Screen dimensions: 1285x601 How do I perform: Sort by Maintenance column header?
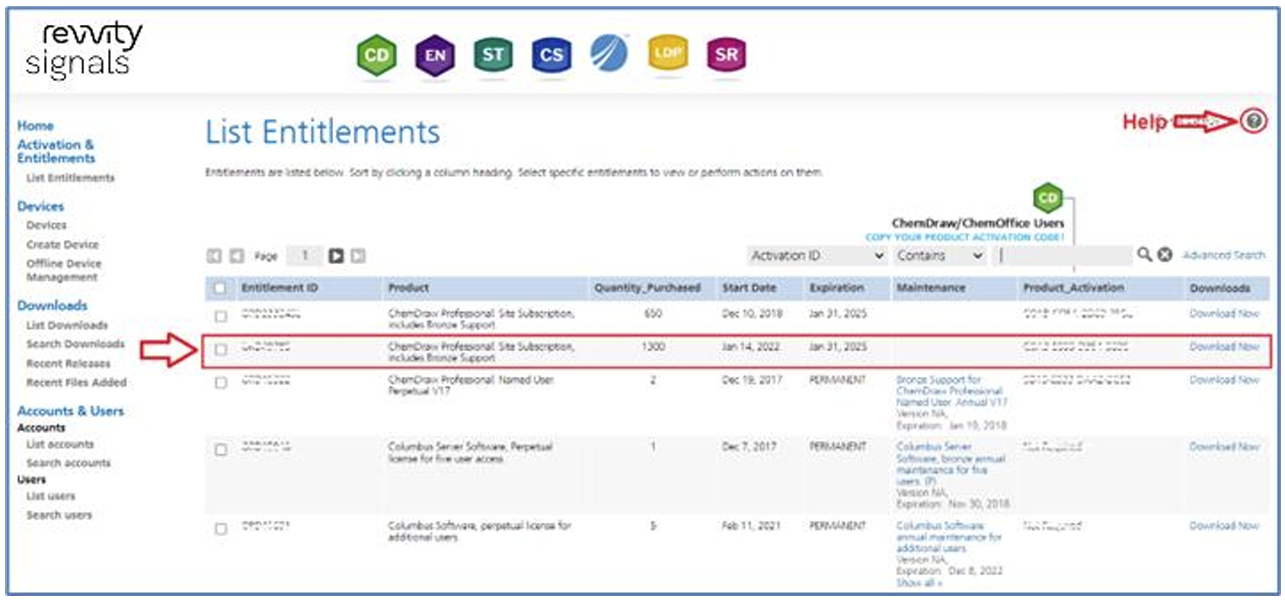931,288
